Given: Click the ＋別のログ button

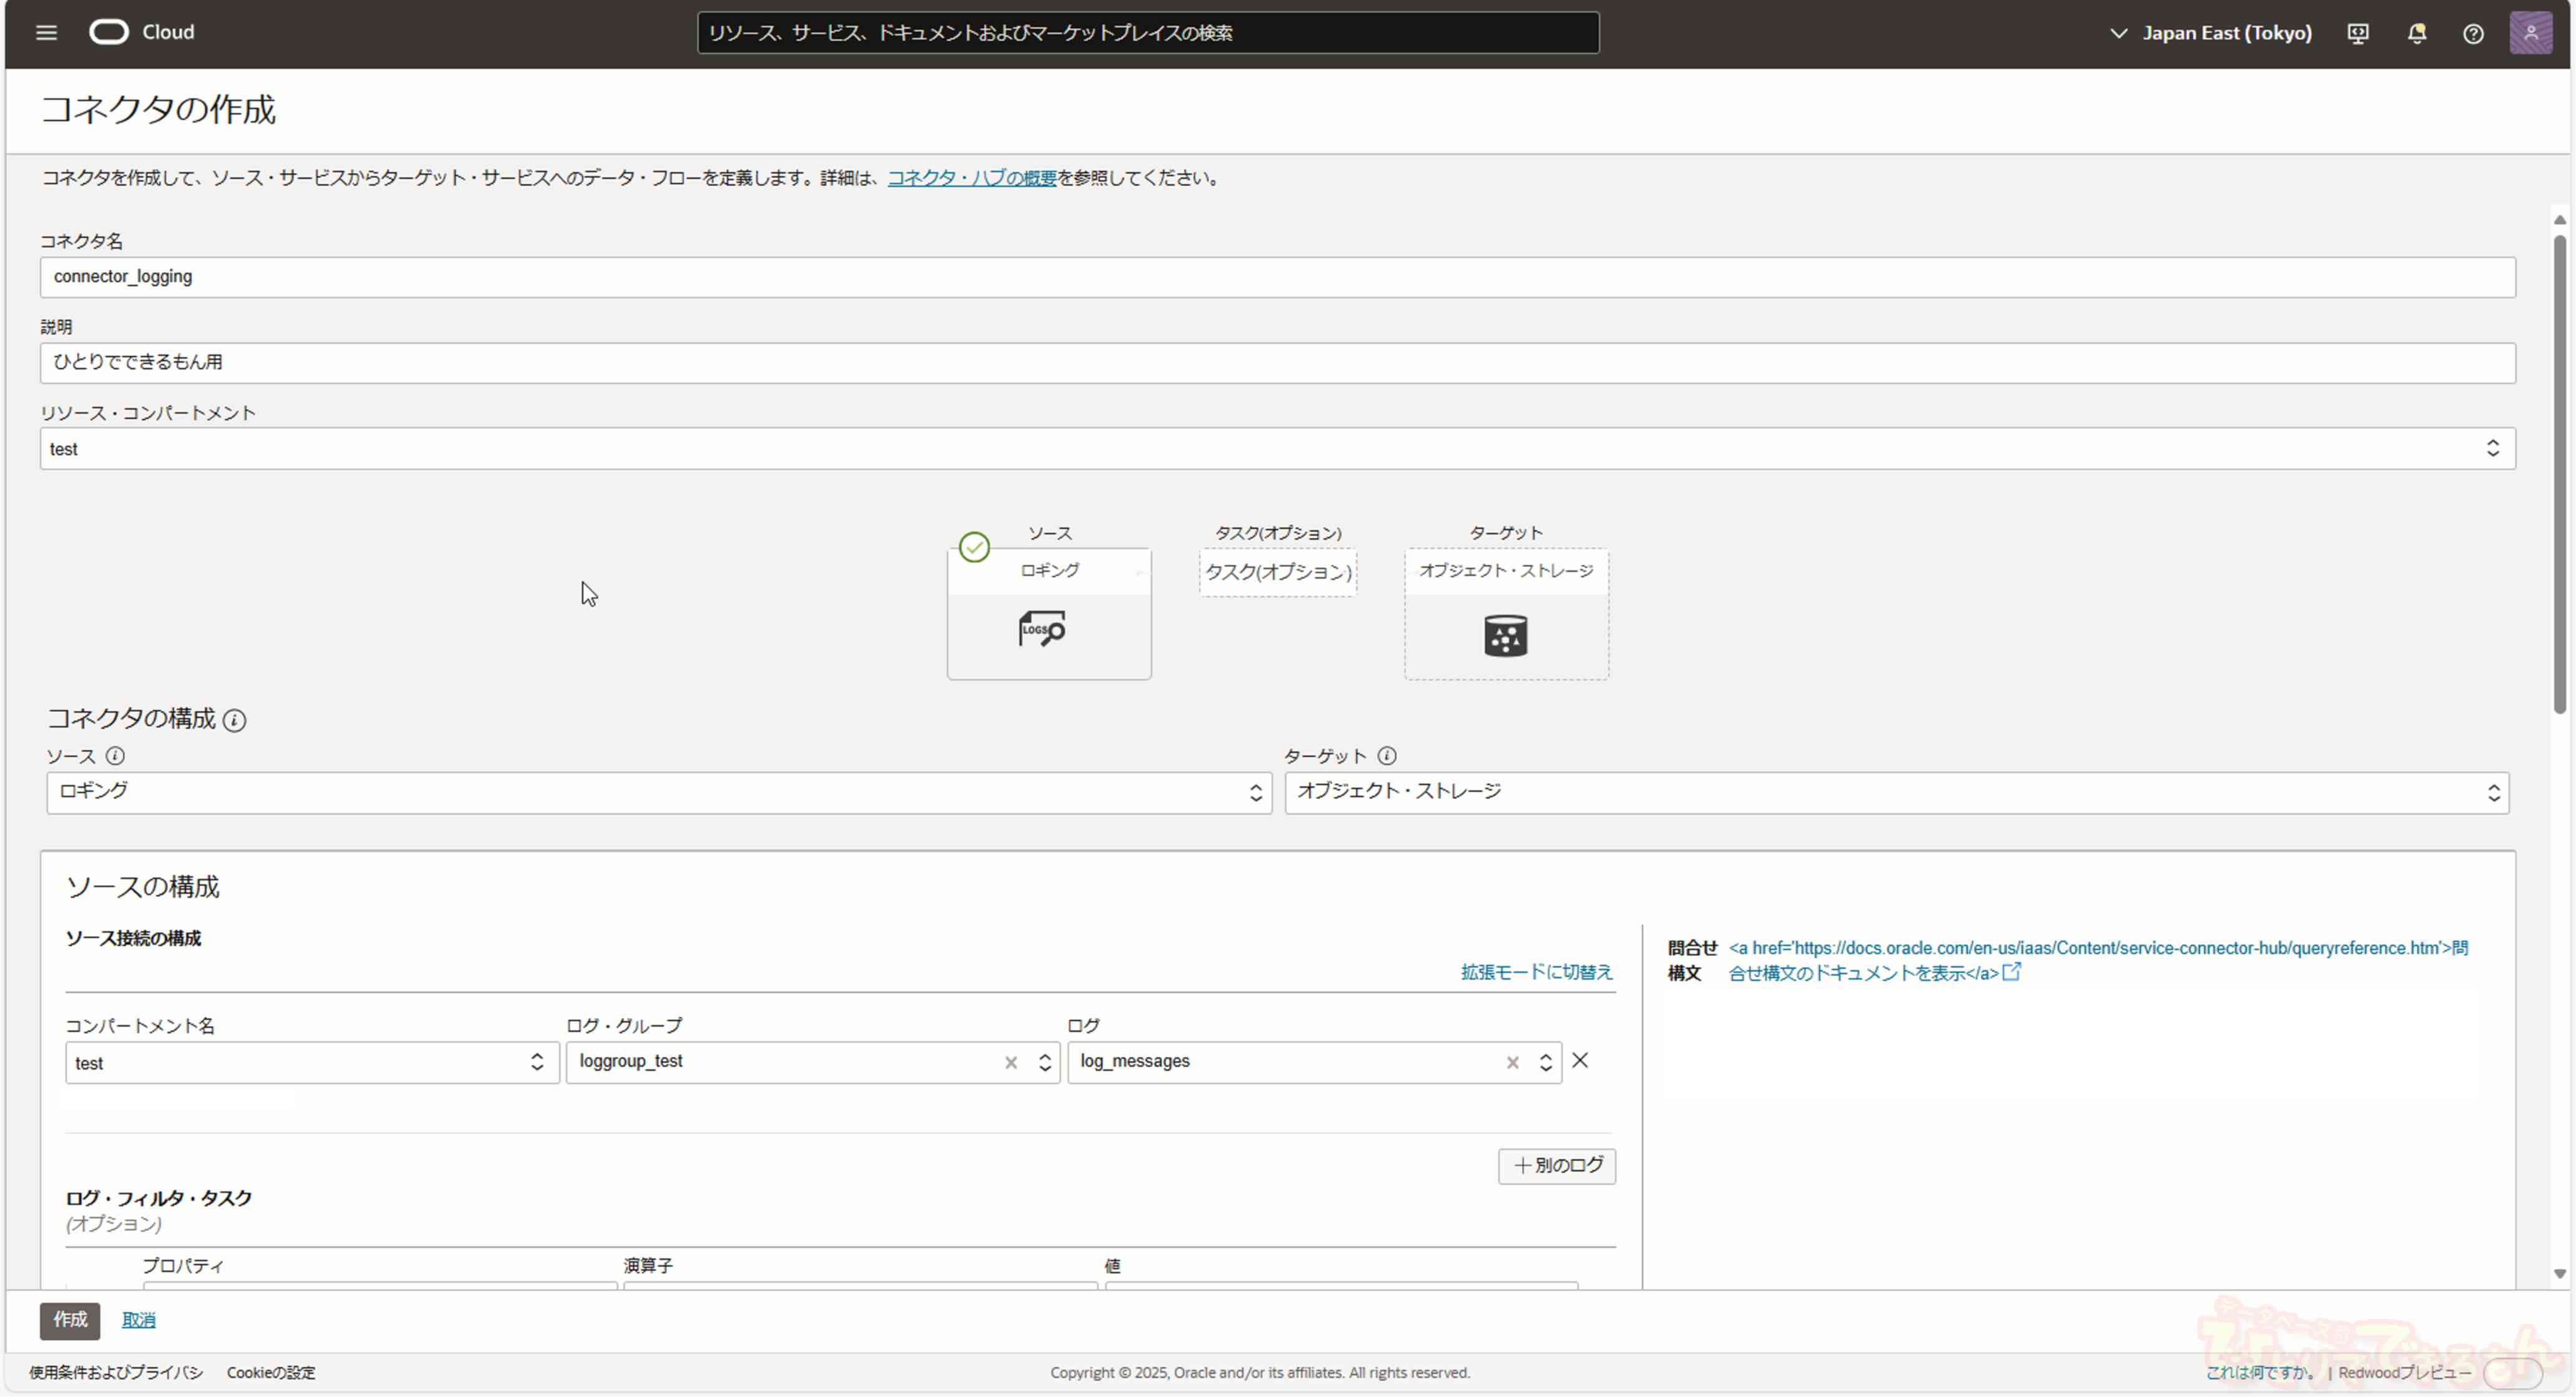Looking at the screenshot, I should pyautogui.click(x=1556, y=1166).
